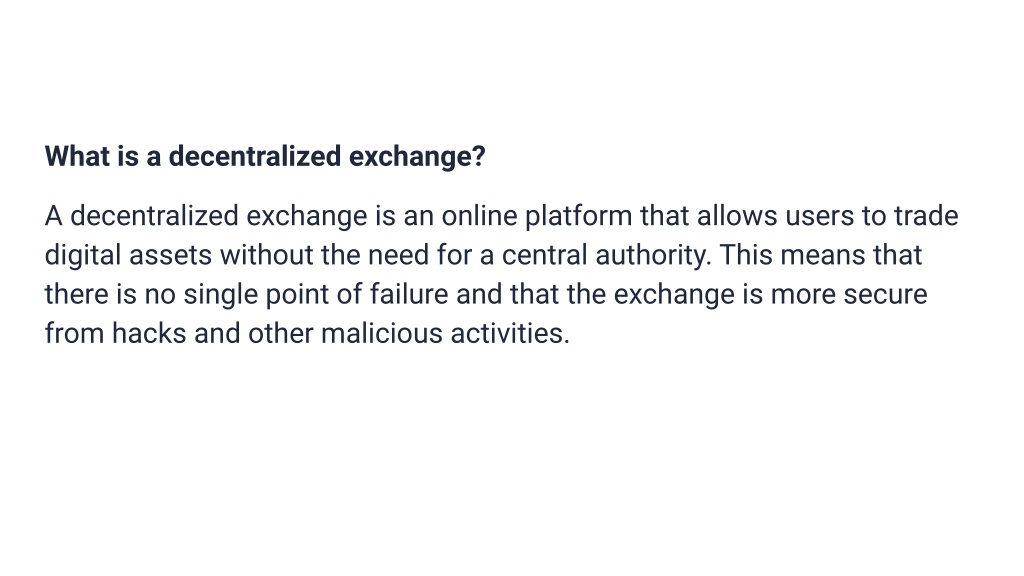Click the word 'single' in the third line
1024x576 pixels.
pyautogui.click(x=220, y=296)
